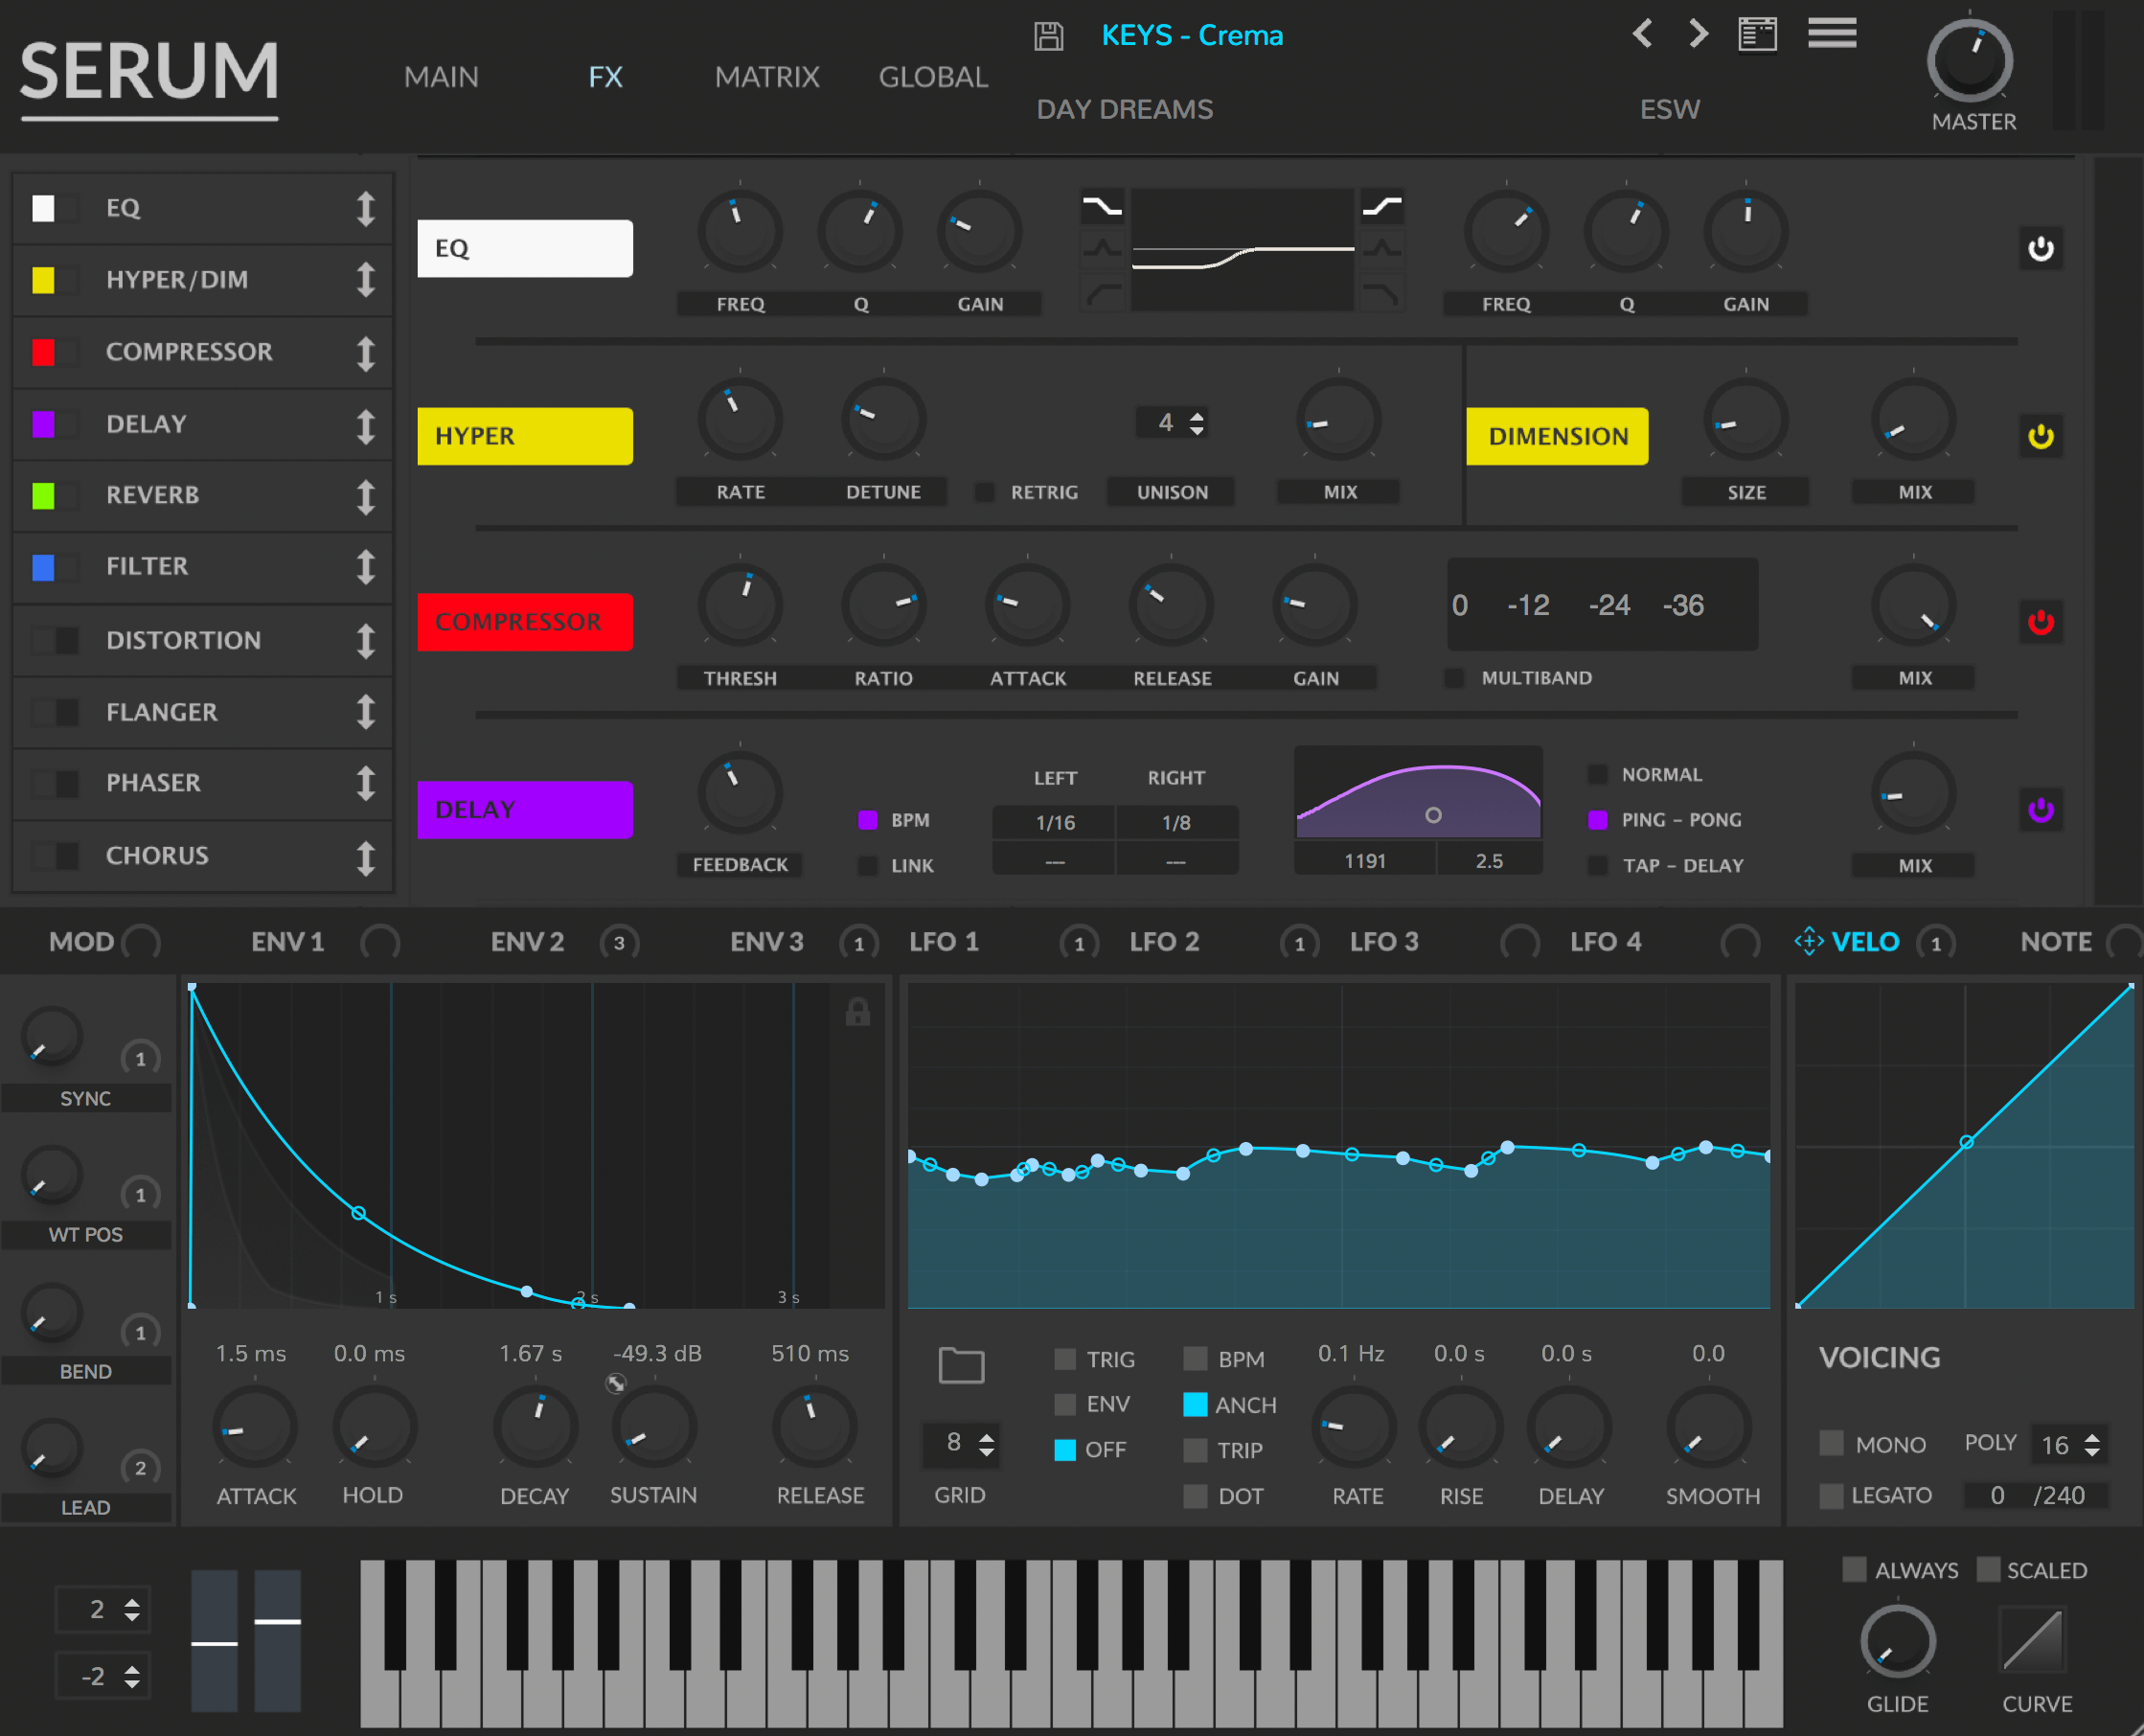
Task: Select the ENV 2 modulator tab
Action: pos(527,942)
